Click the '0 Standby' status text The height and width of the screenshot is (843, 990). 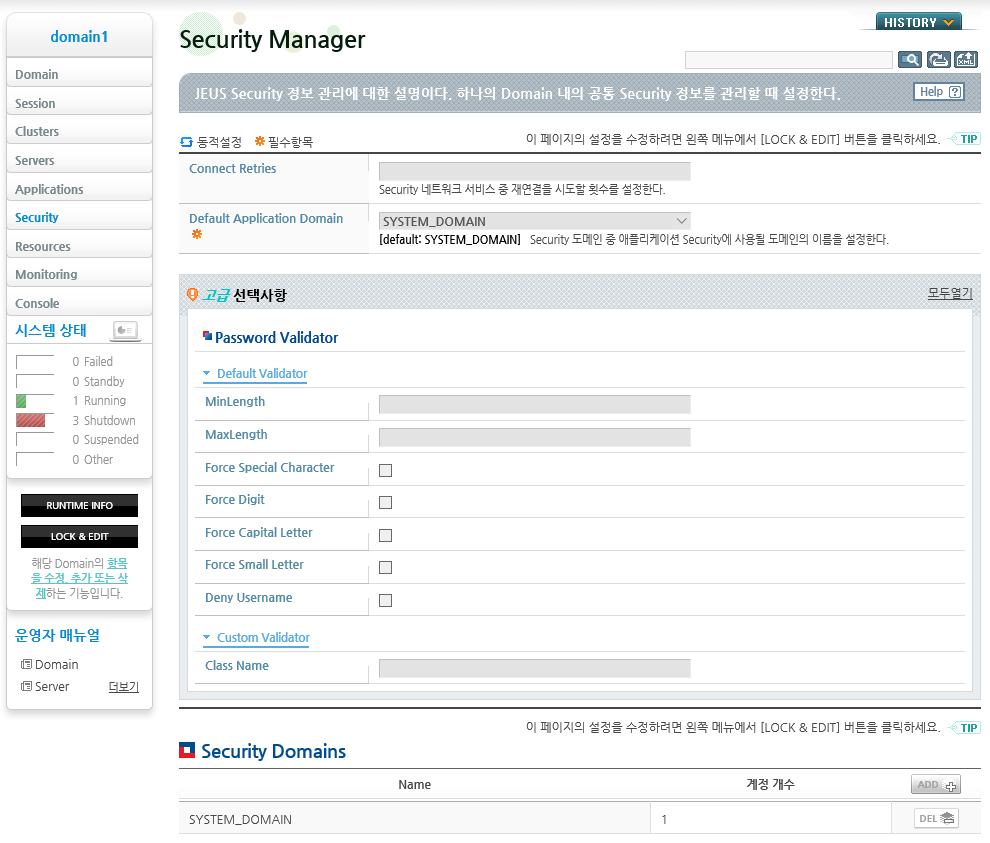click(98, 381)
